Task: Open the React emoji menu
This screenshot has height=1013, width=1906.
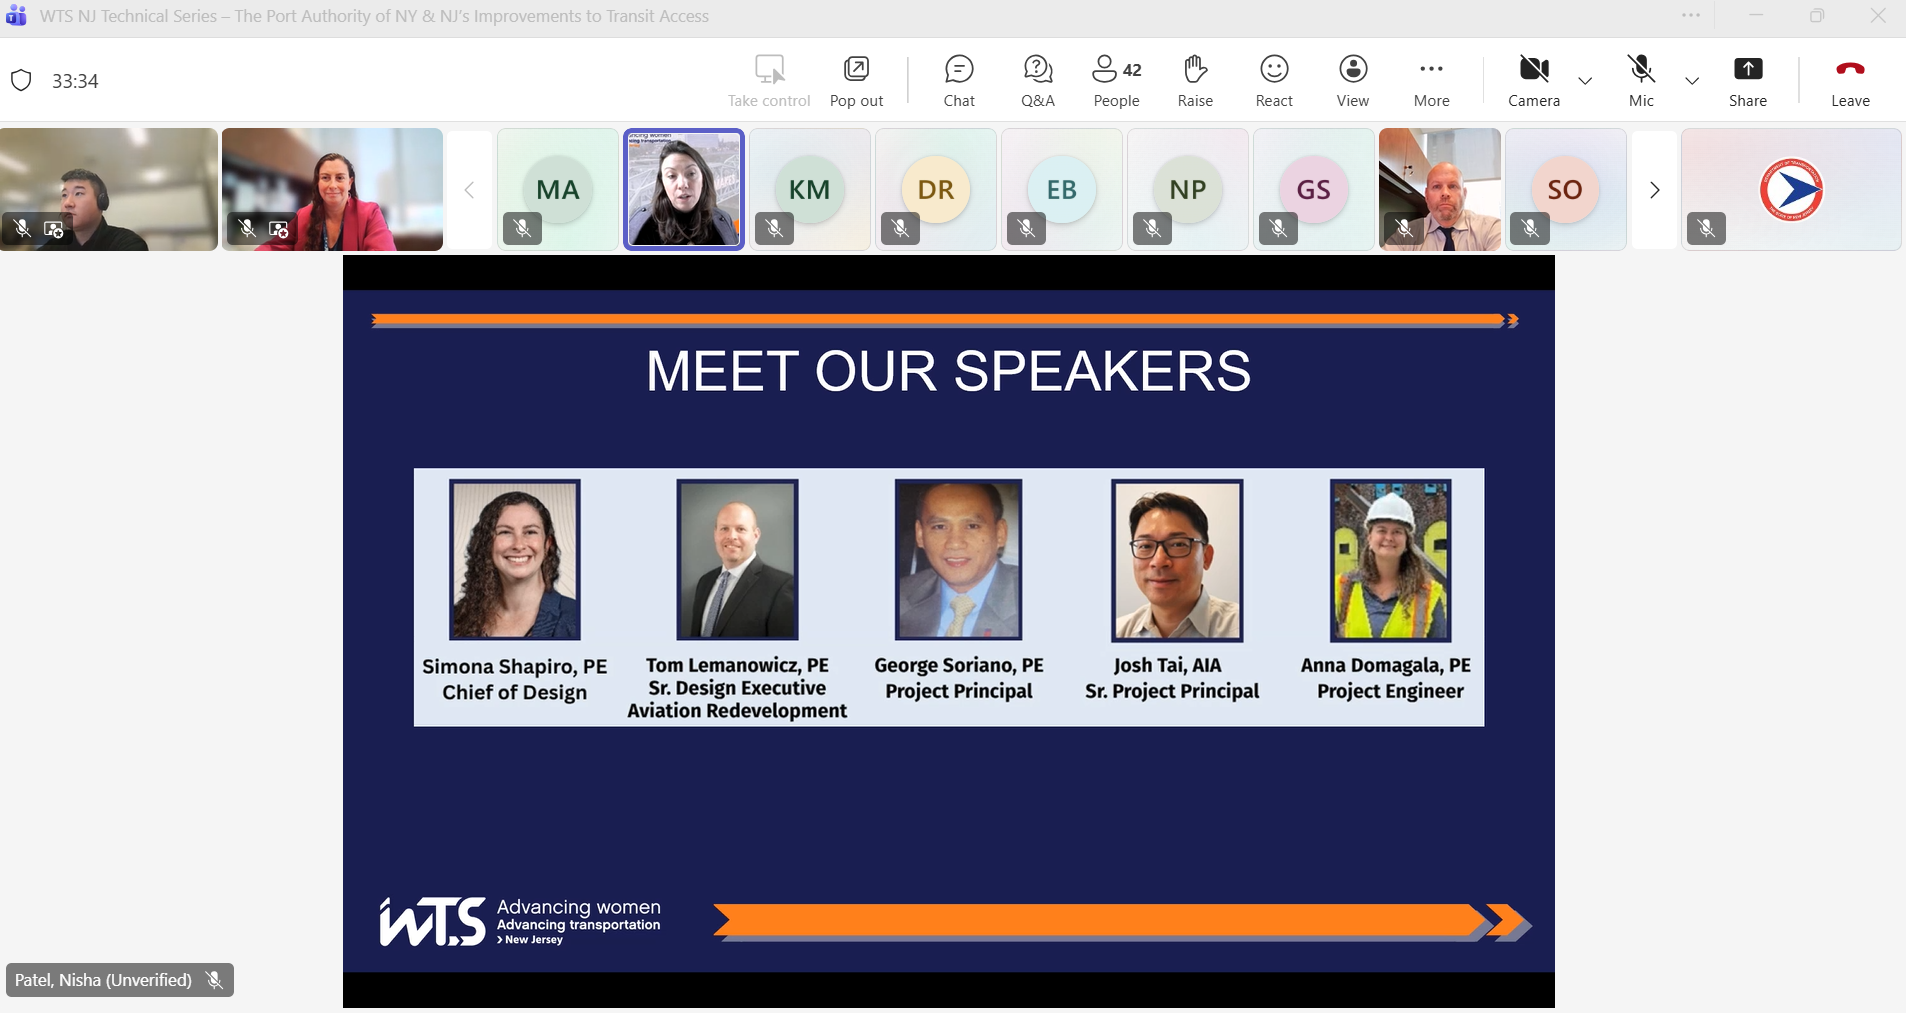Action: [1274, 80]
